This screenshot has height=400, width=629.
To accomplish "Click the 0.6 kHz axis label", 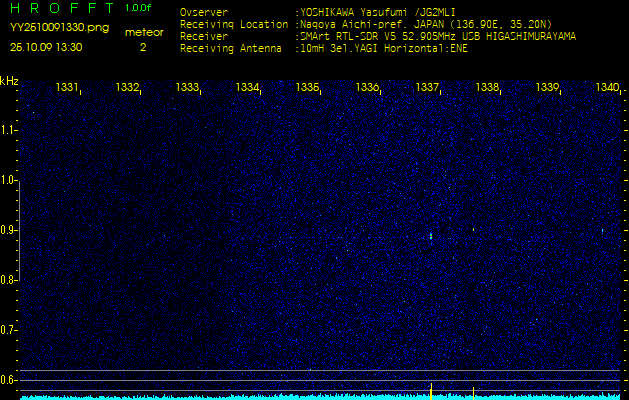I will 9,380.
